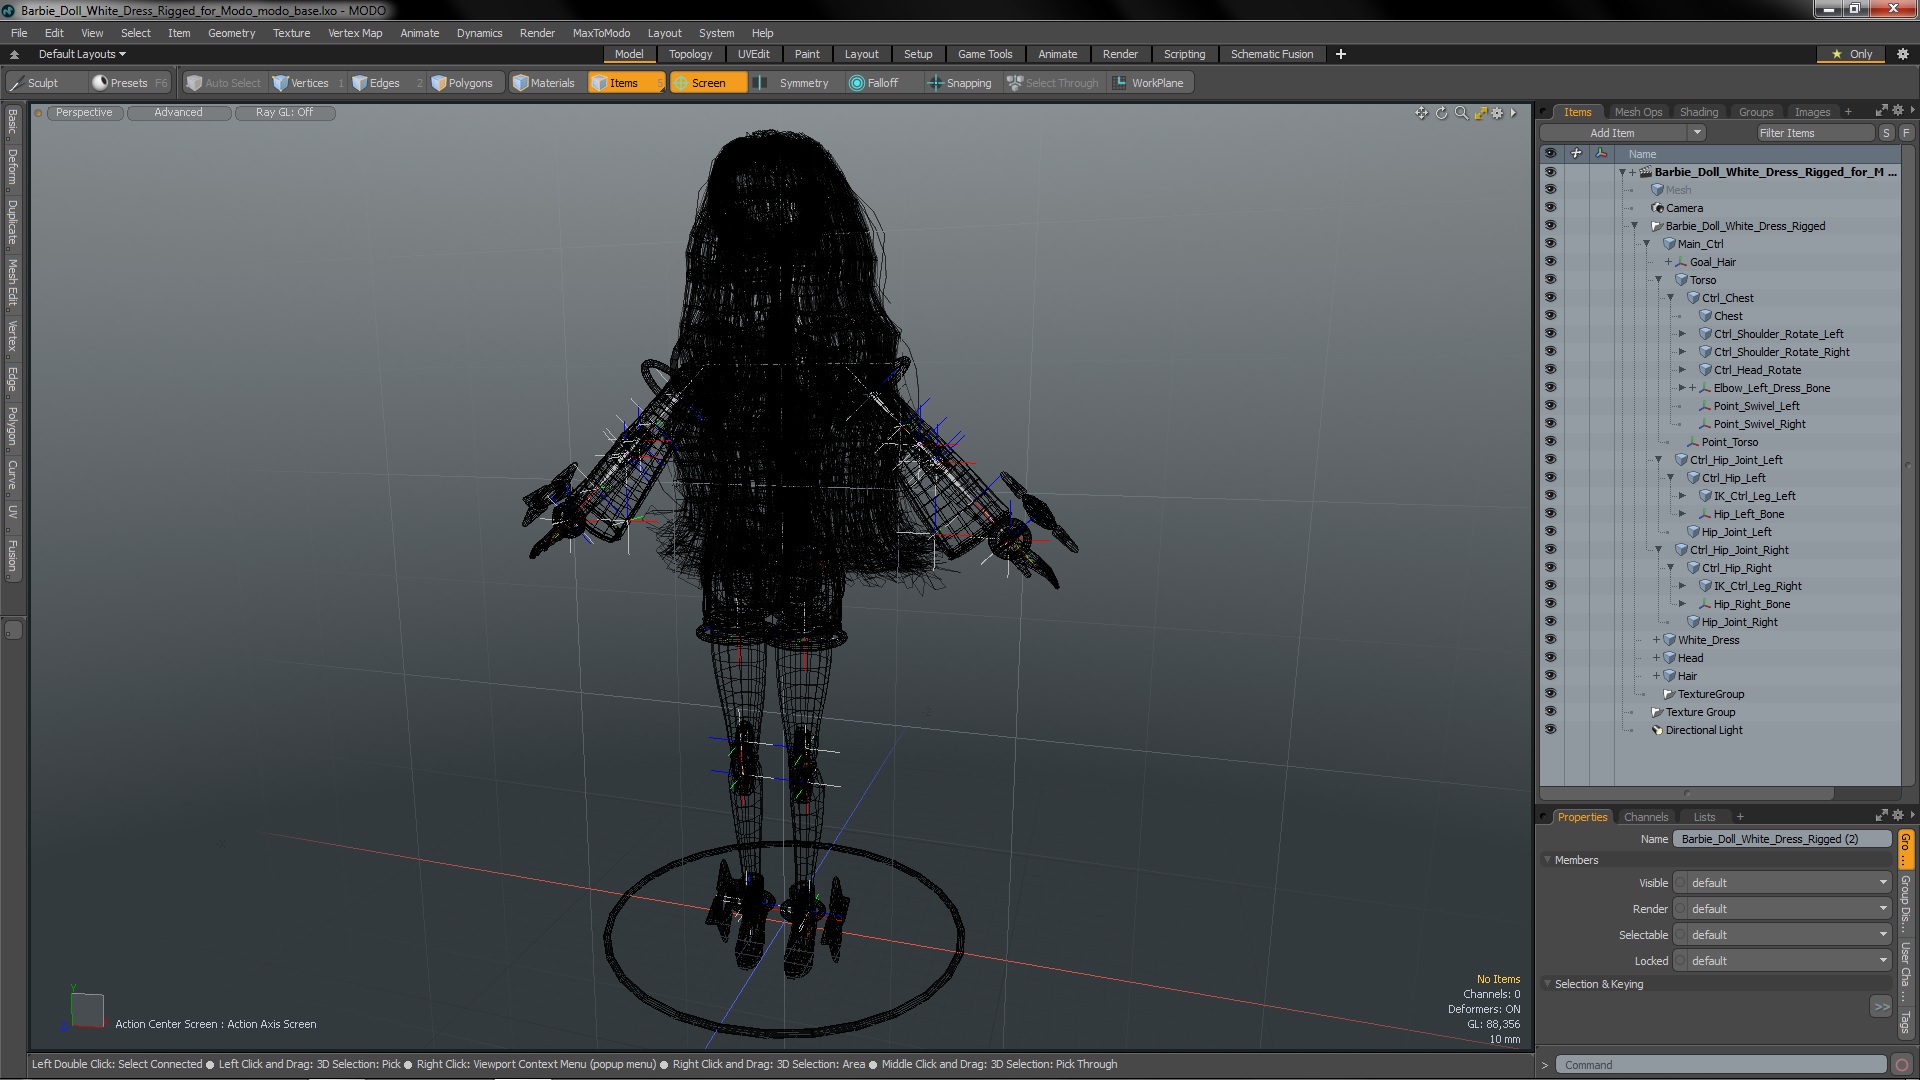Open the Mesh Ops tab
This screenshot has height=1080, width=1920.
(1638, 112)
